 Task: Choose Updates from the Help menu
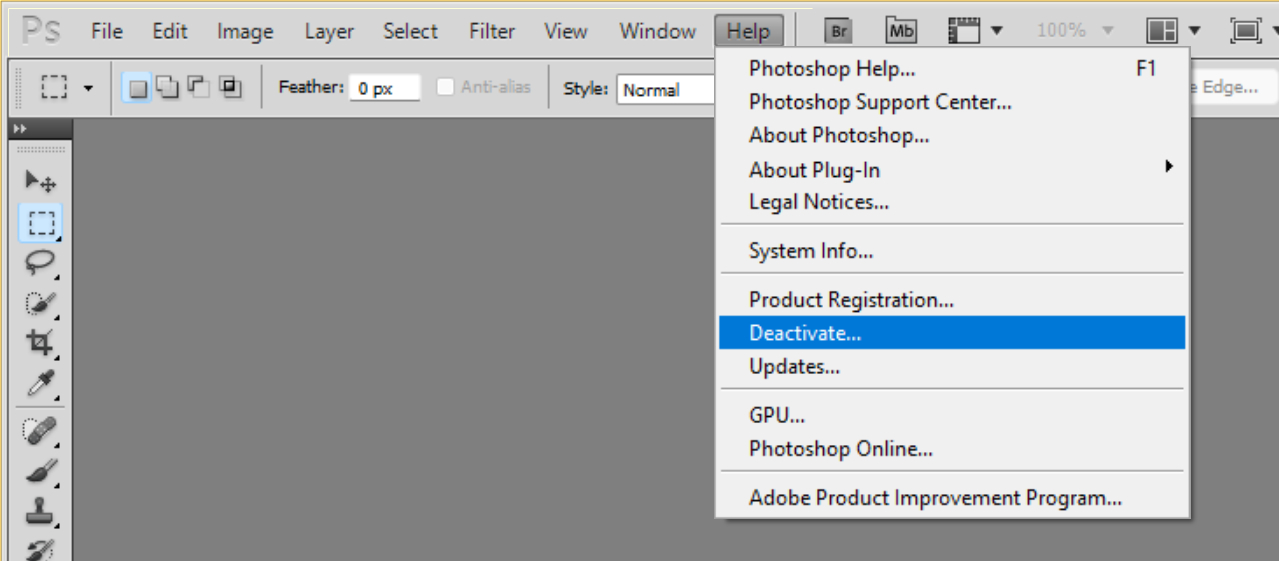click(x=794, y=366)
